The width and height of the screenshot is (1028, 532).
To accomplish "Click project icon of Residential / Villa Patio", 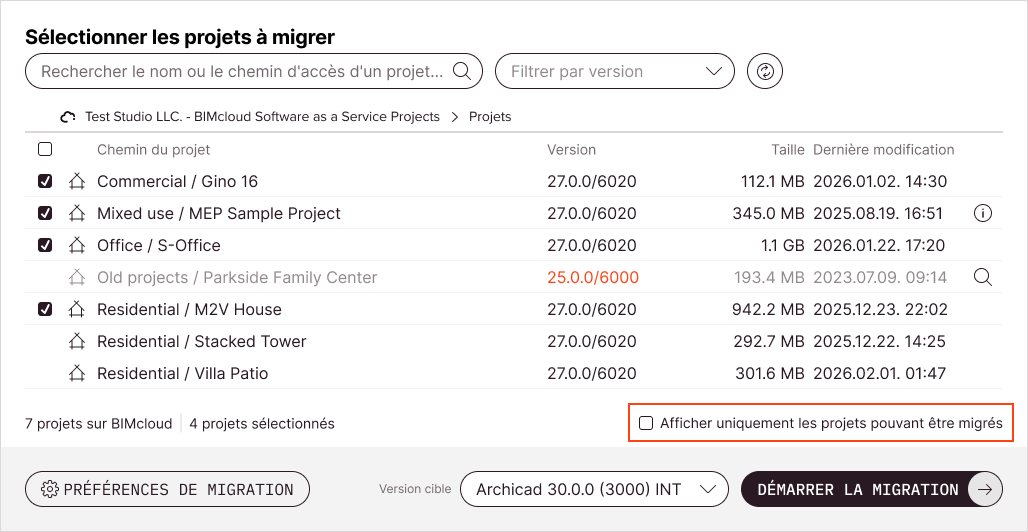I will [x=77, y=373].
